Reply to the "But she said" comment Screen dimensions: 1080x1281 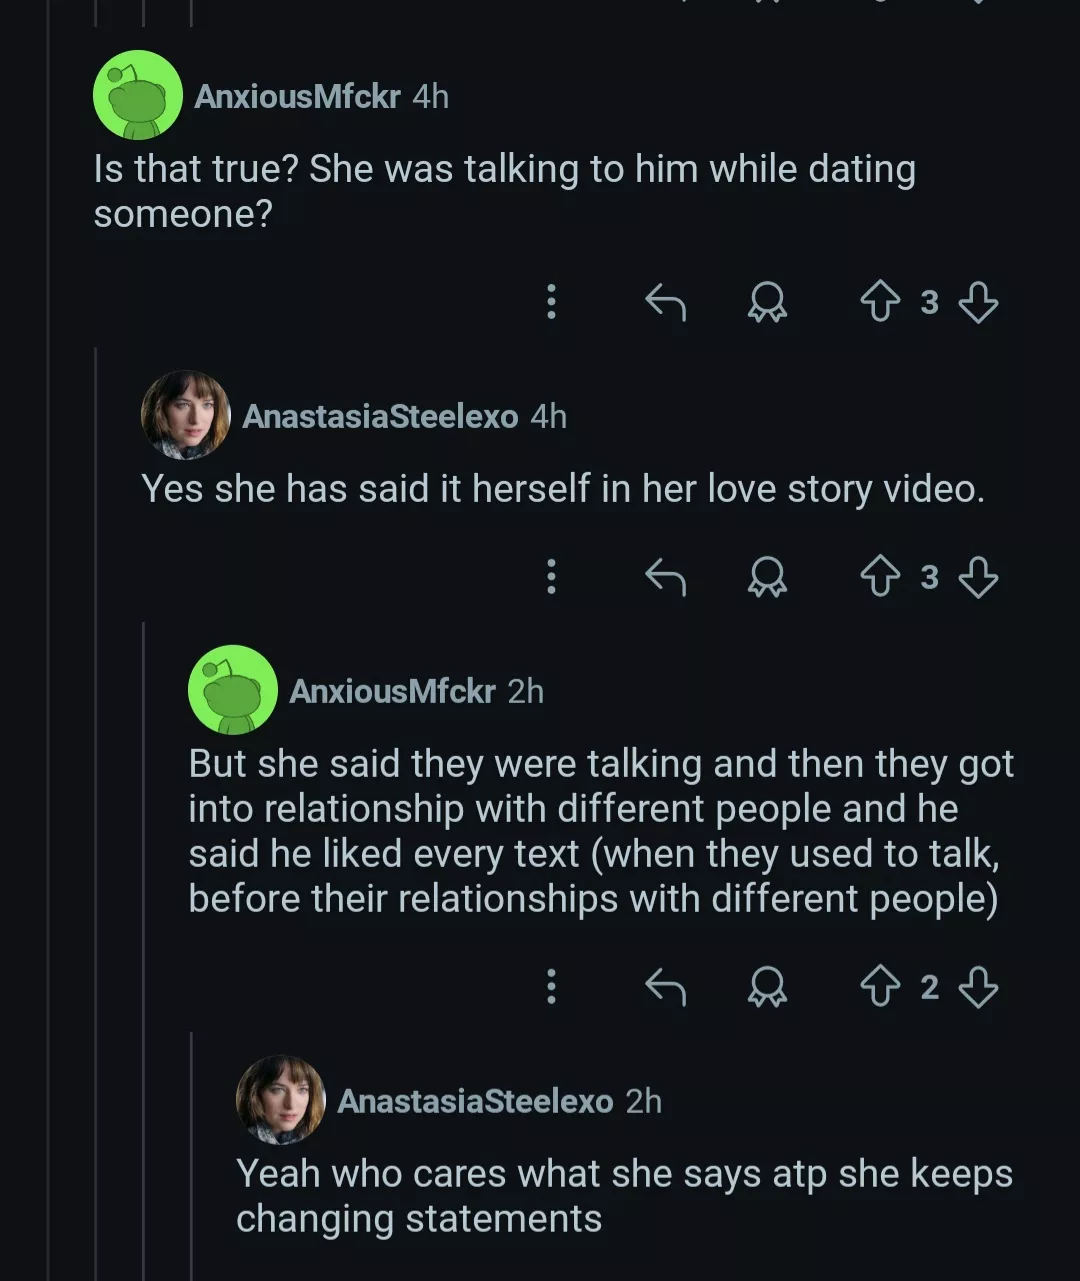[665, 987]
